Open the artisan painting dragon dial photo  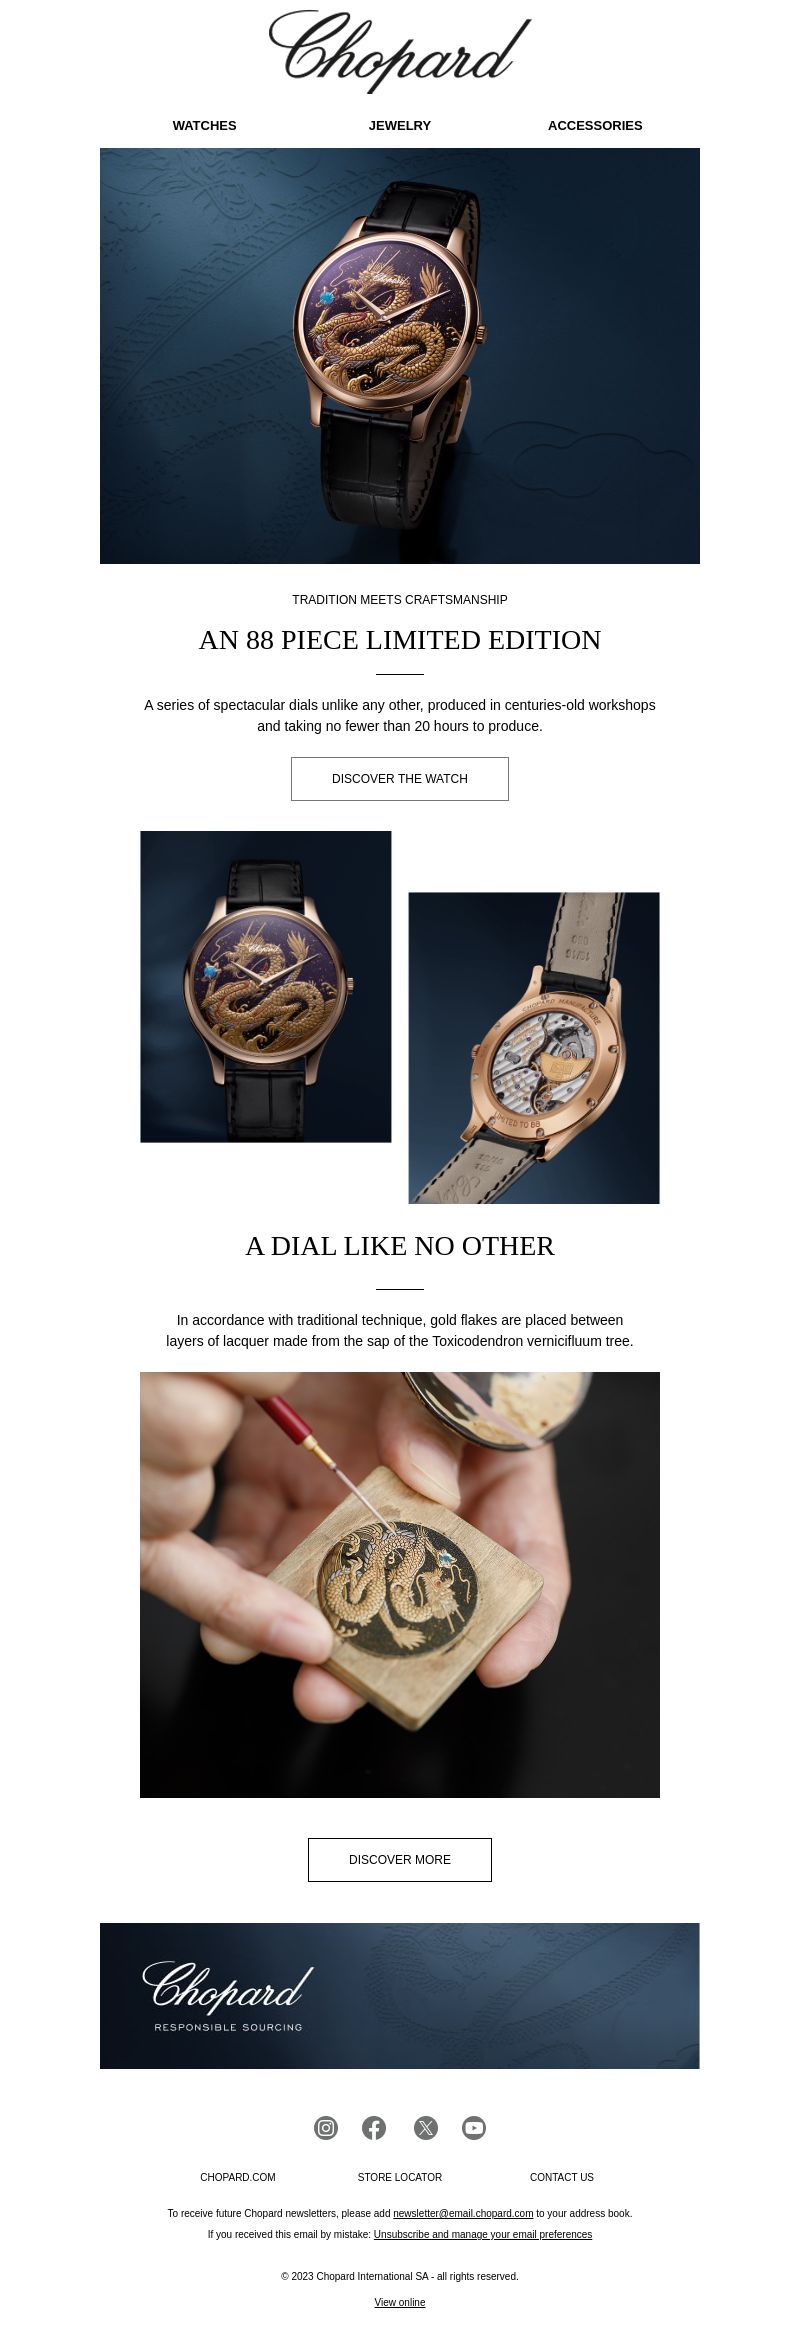point(400,1585)
